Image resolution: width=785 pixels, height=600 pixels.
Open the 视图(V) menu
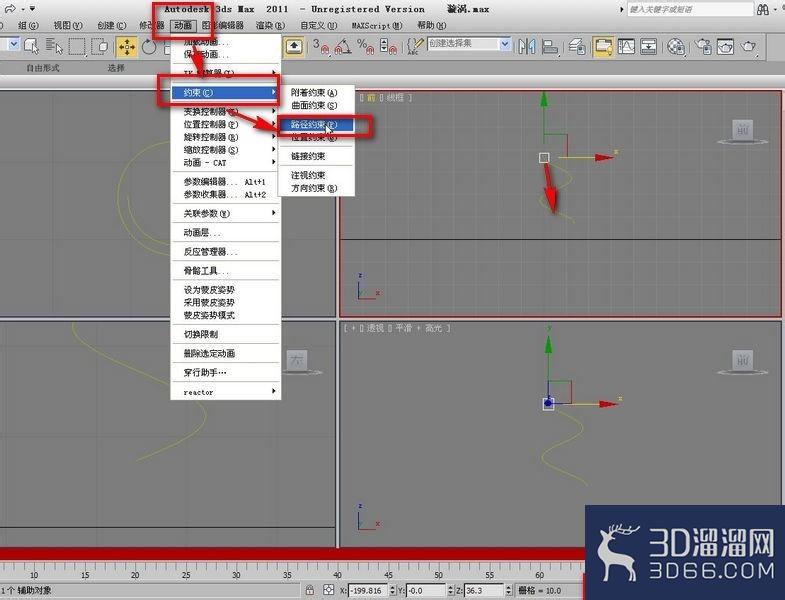coord(68,25)
